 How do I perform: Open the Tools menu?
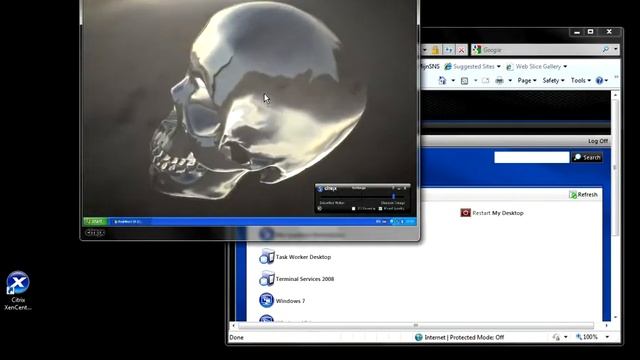pos(580,80)
